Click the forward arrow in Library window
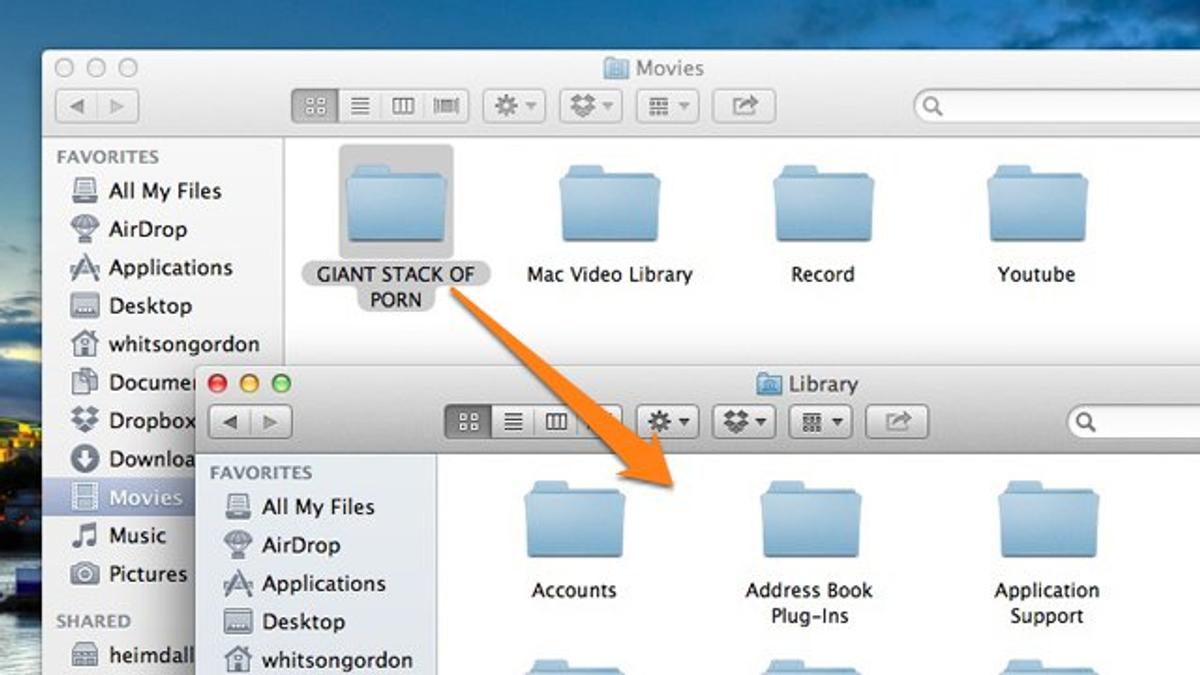The image size is (1200, 675). pyautogui.click(x=271, y=422)
